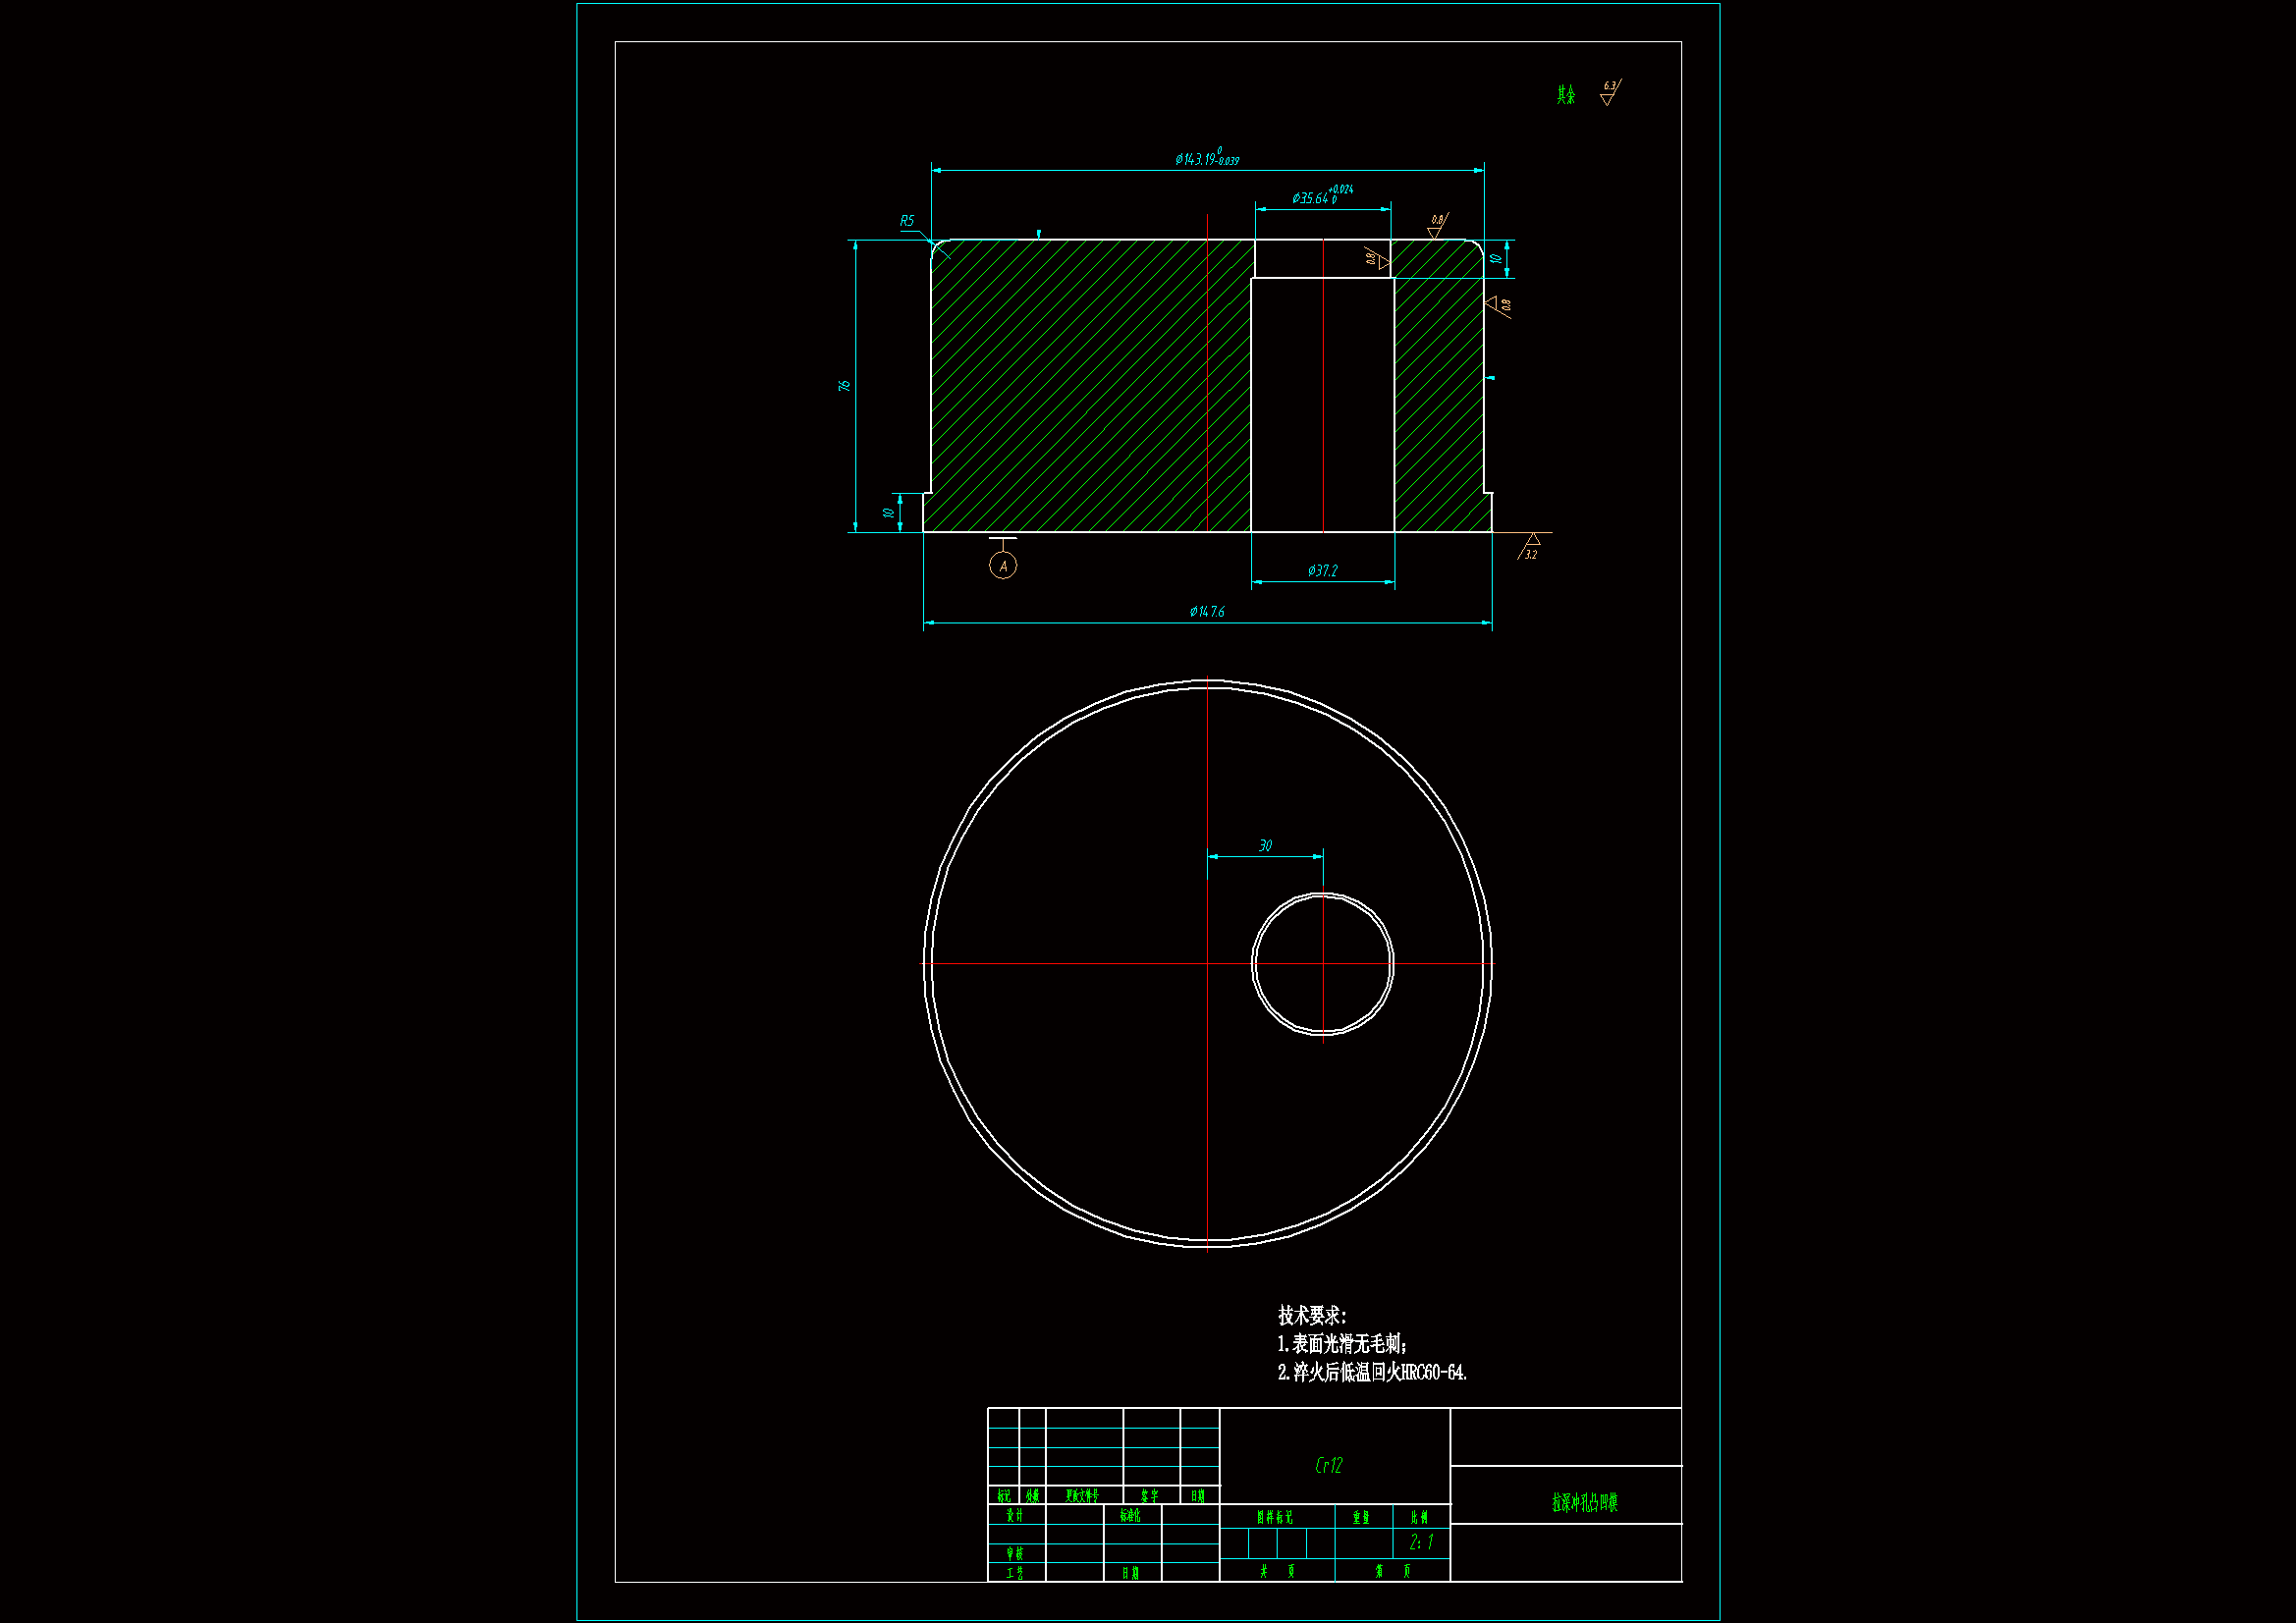Select the 0.8 roughness symbol on top face
Screen dimensions: 2296x1623
pyautogui.click(x=1436, y=227)
